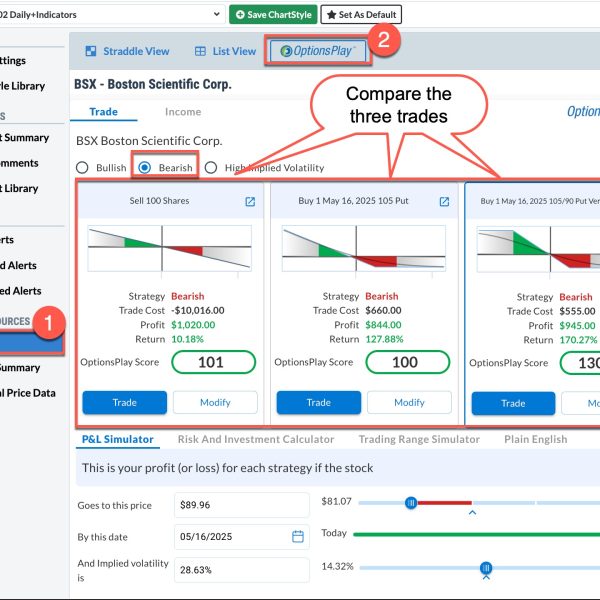Click the plus icon on Save ChartStyle
Screen dimensions: 600x600
240,15
